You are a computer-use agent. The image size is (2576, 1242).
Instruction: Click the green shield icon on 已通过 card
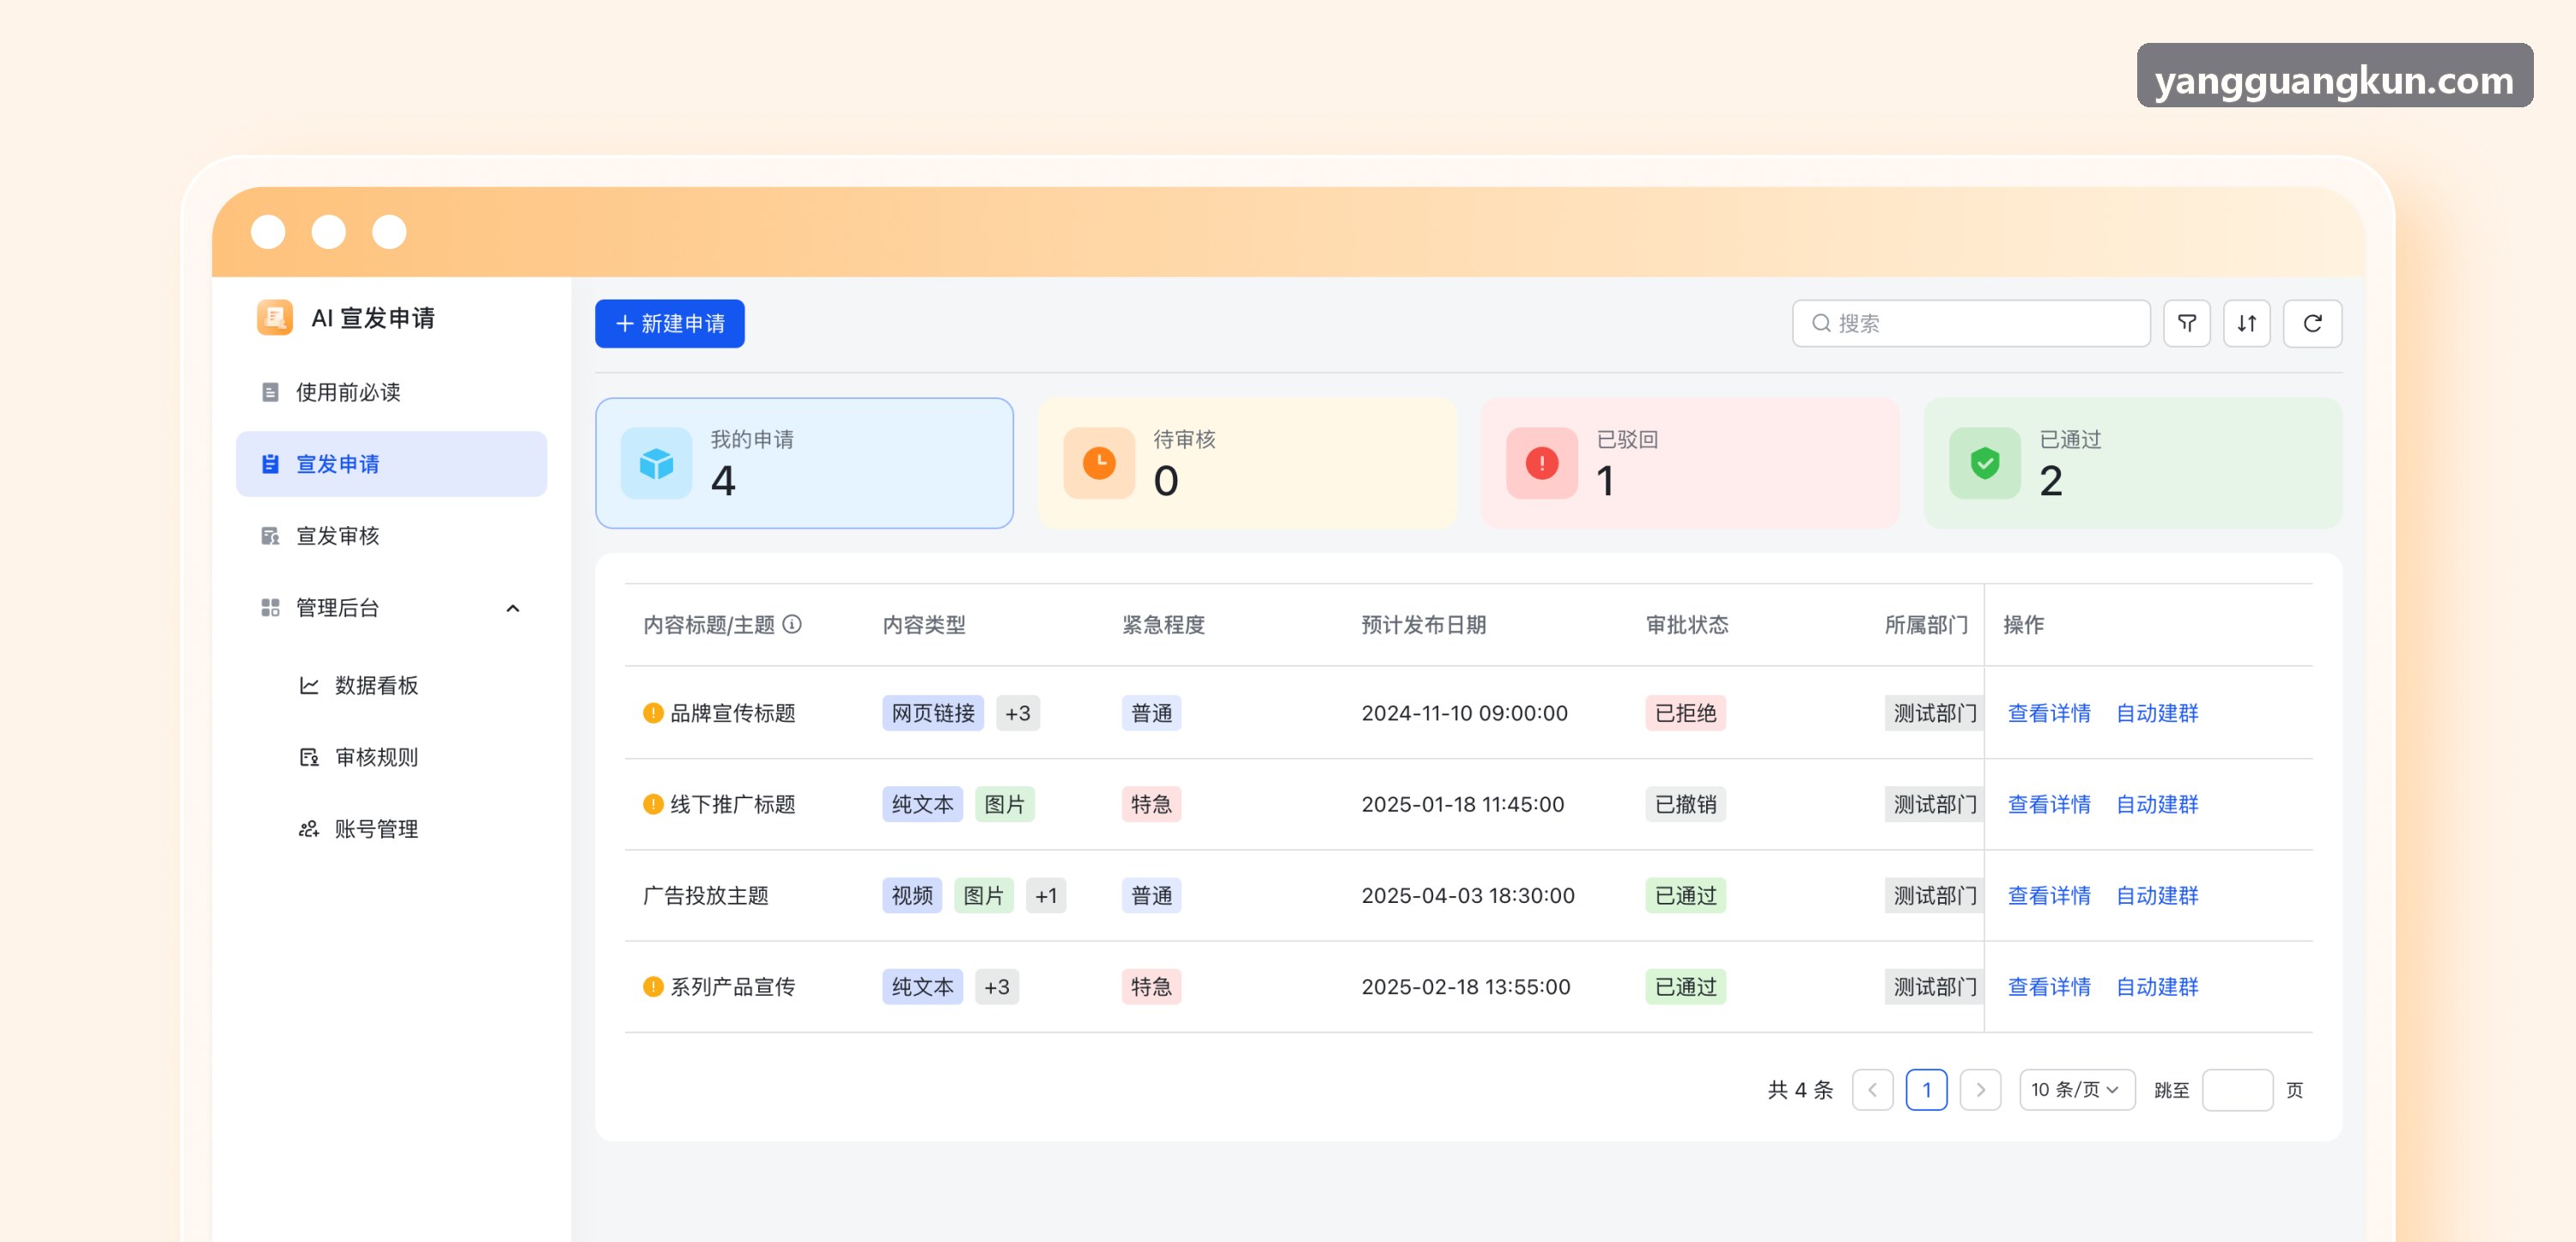(1984, 463)
